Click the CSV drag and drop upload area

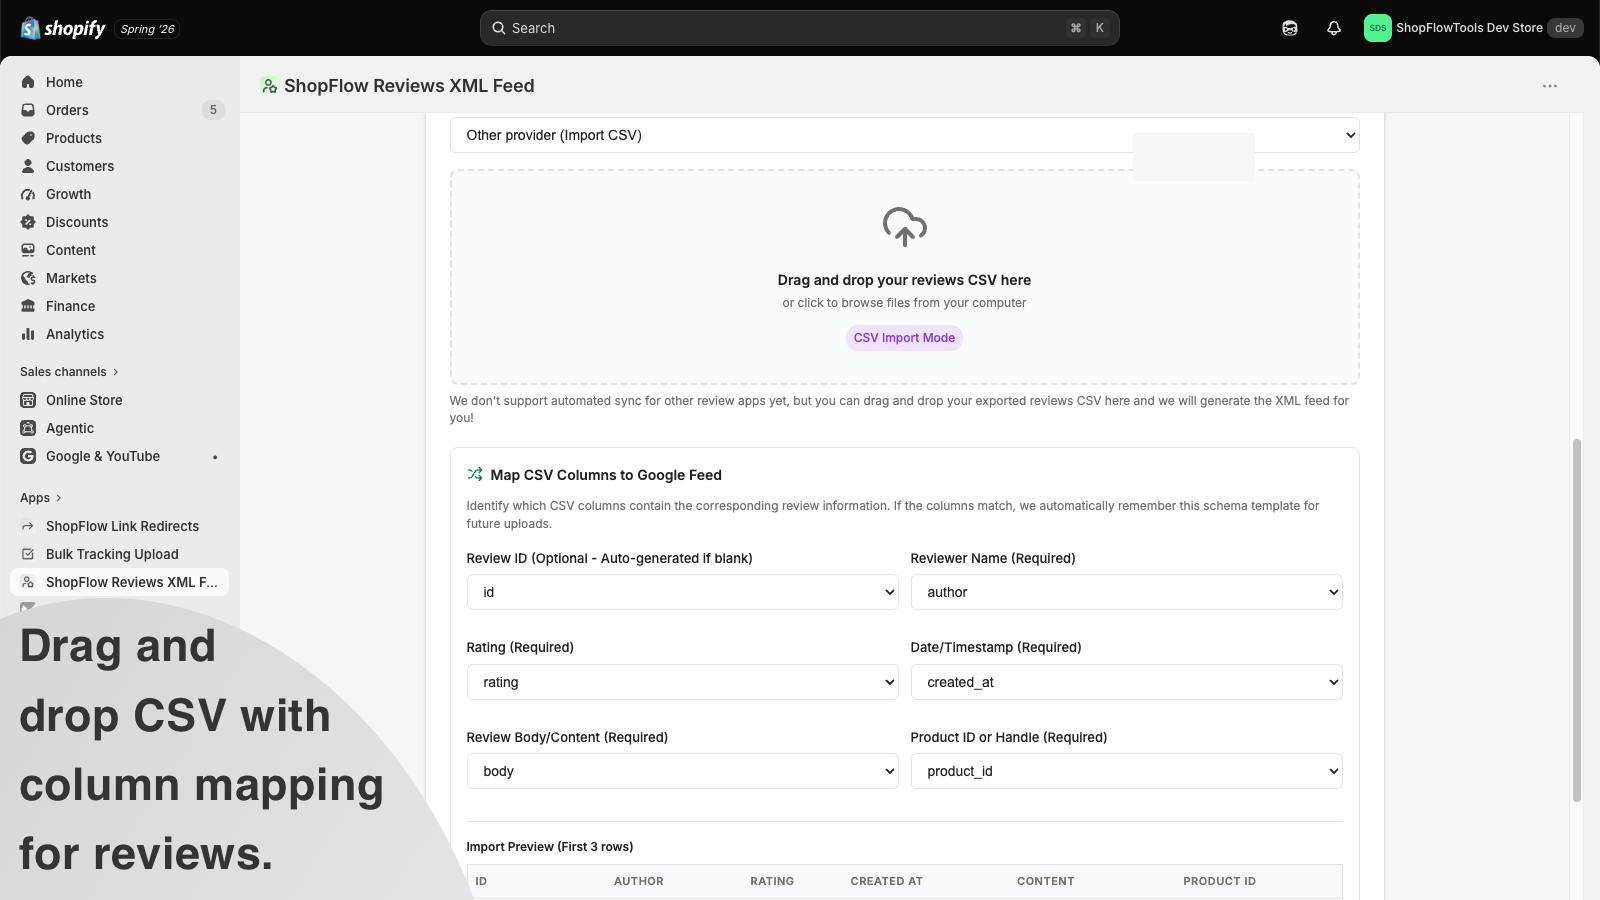pos(904,277)
